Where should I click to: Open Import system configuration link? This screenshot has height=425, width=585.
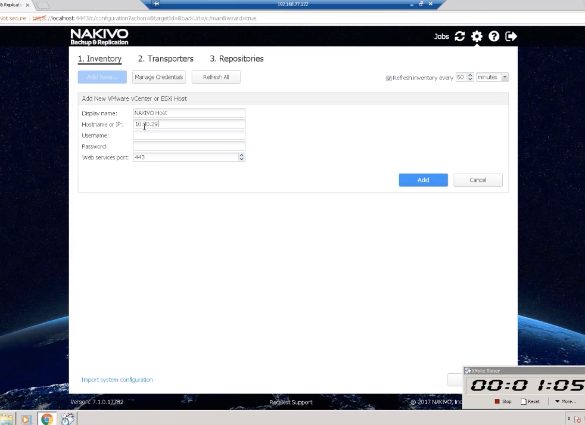[117, 379]
